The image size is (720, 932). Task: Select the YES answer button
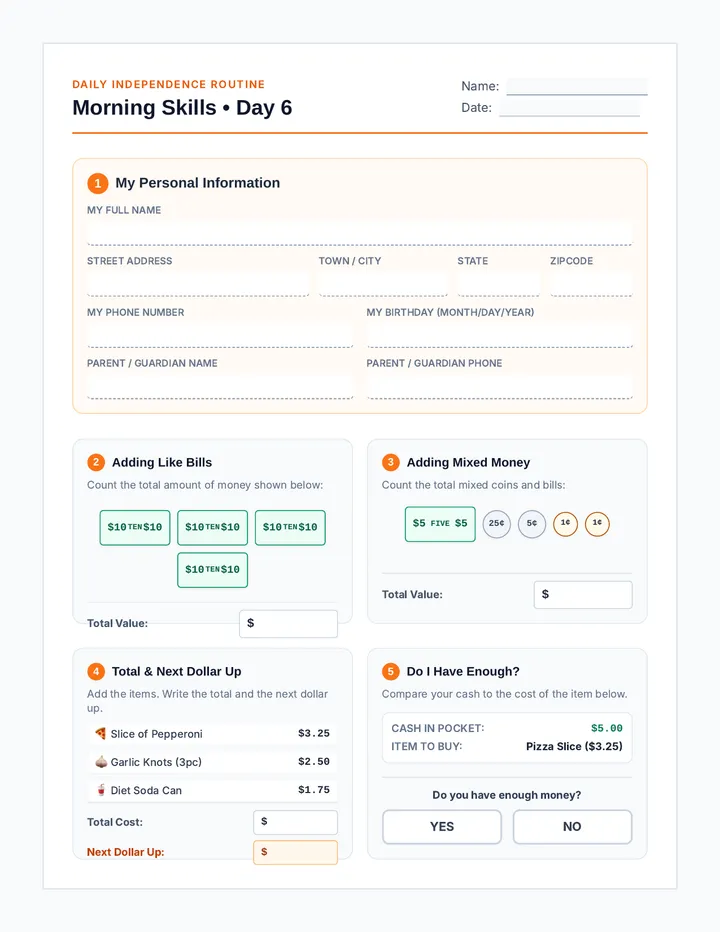[x=442, y=827]
